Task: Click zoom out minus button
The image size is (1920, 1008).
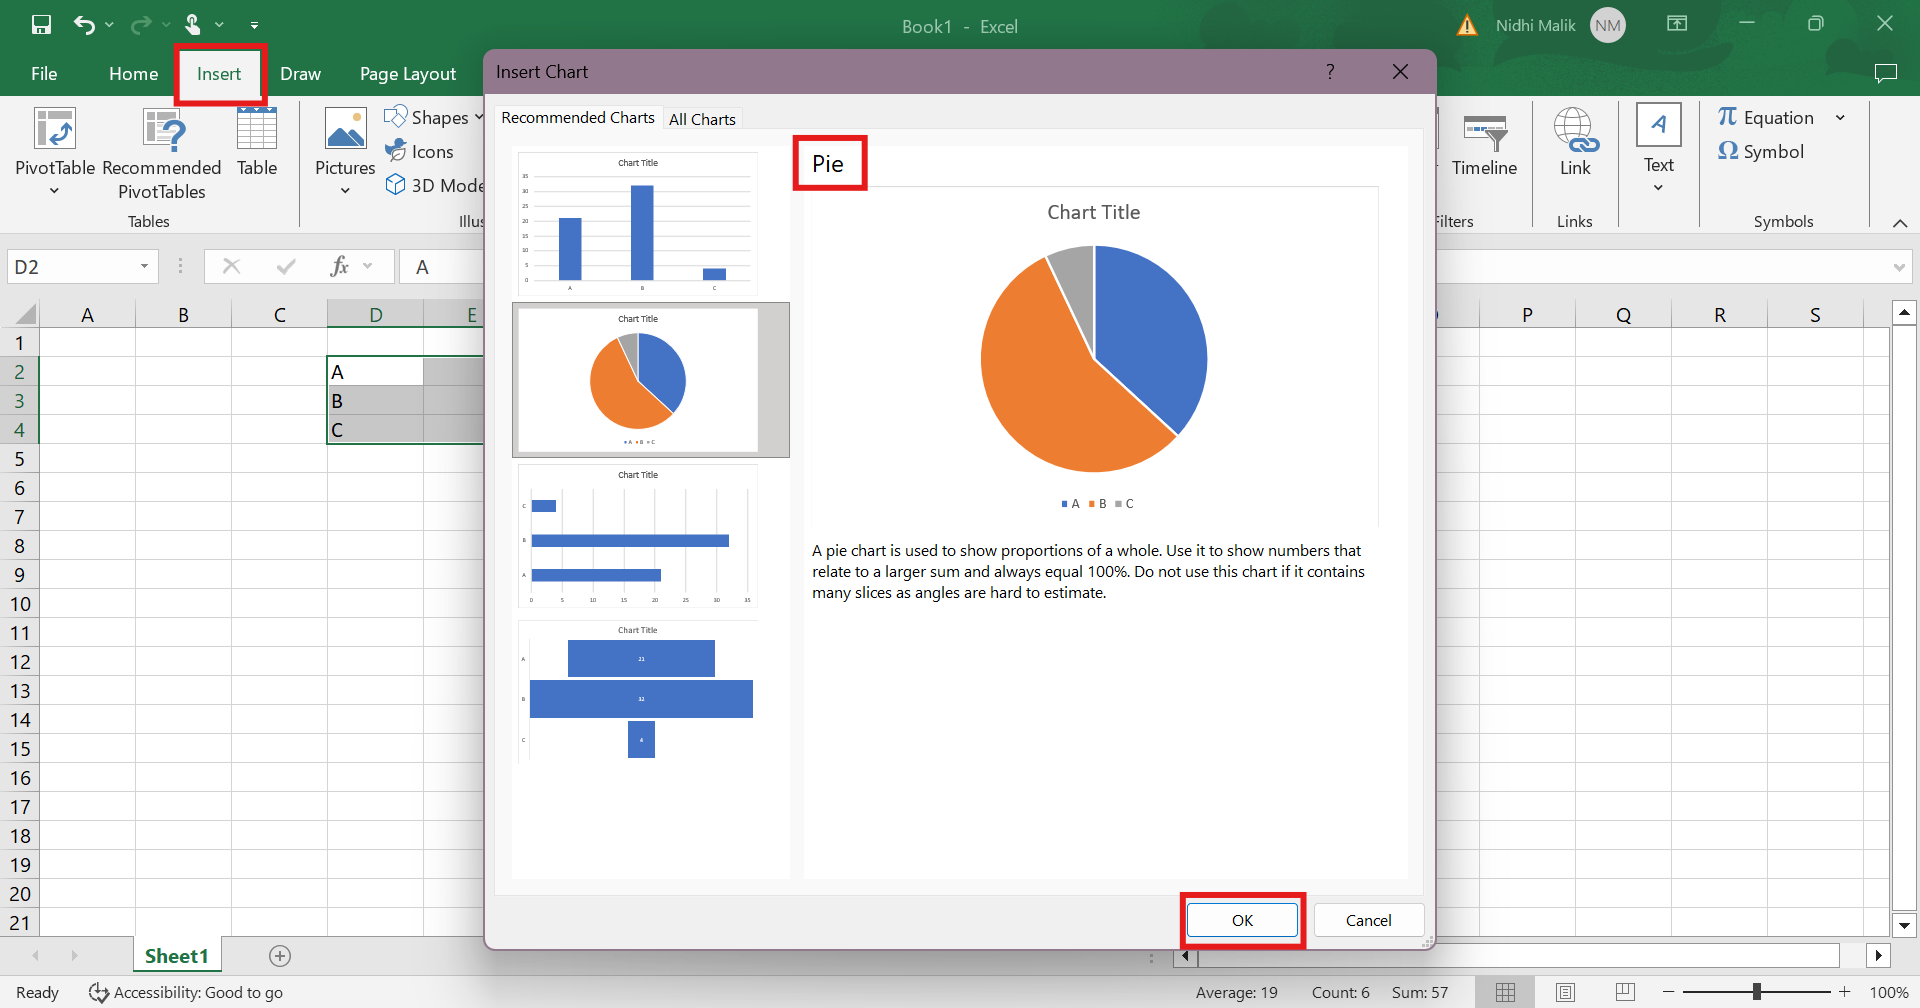Action: (1668, 992)
